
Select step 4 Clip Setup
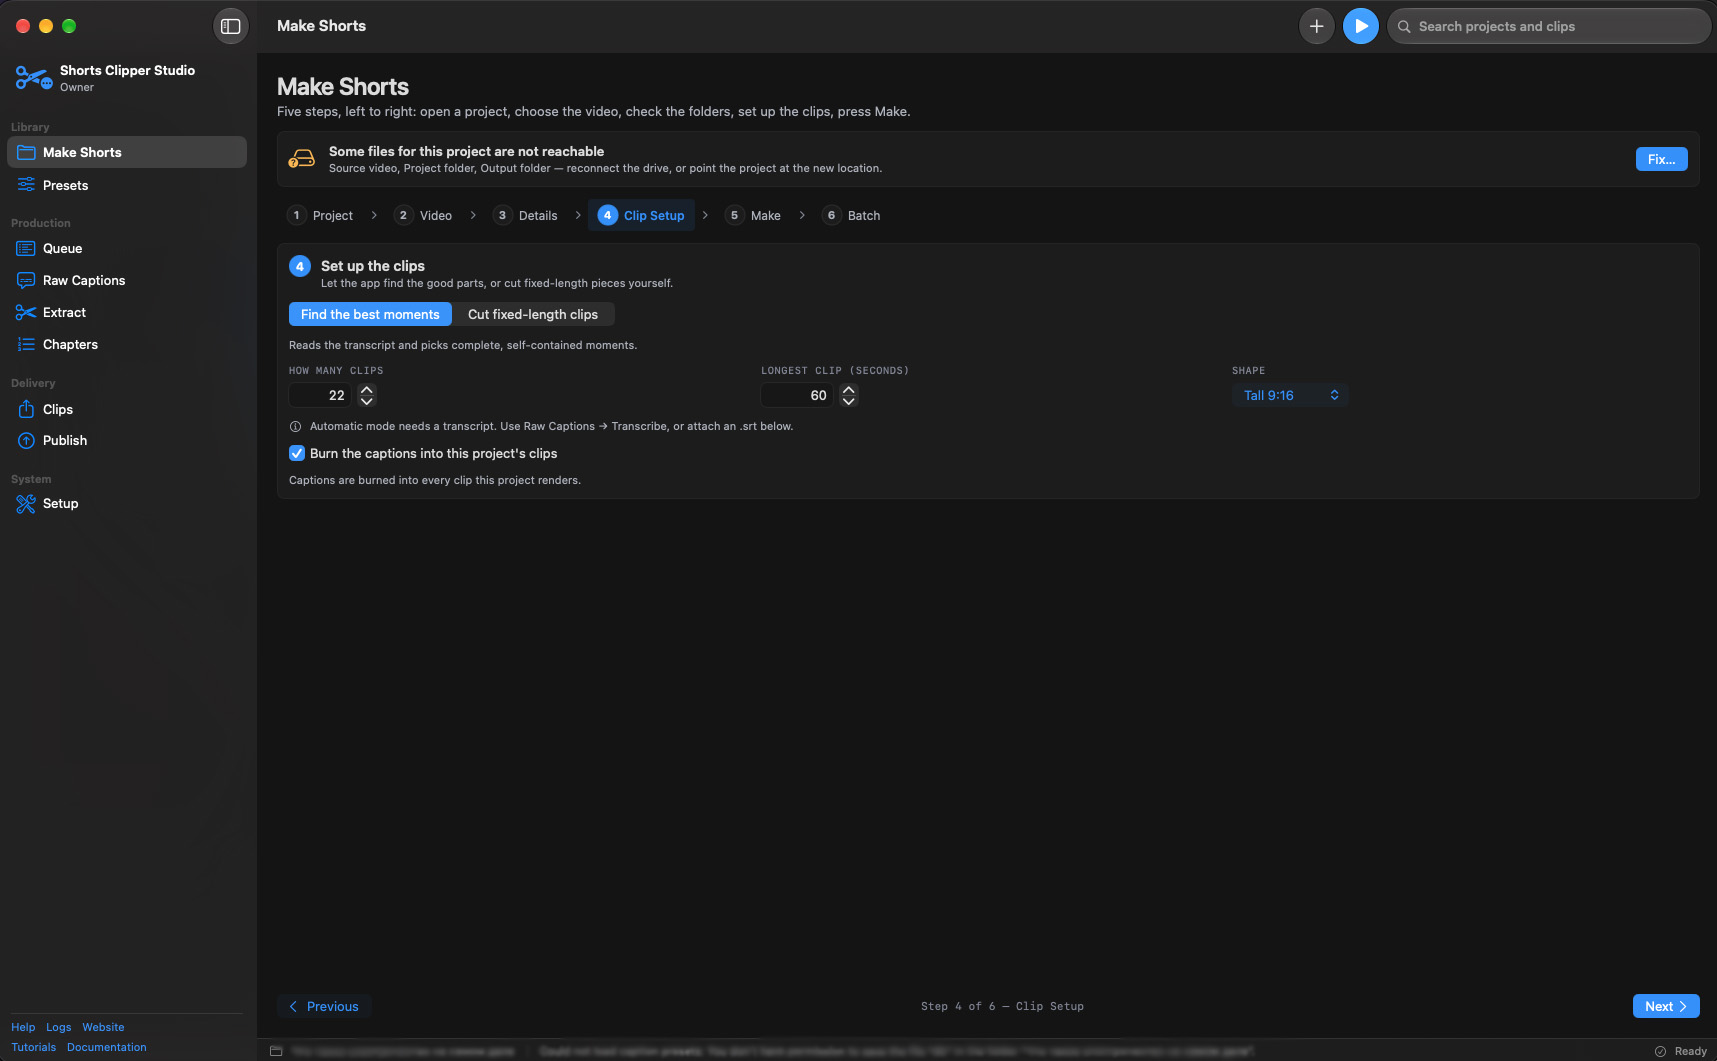[641, 215]
